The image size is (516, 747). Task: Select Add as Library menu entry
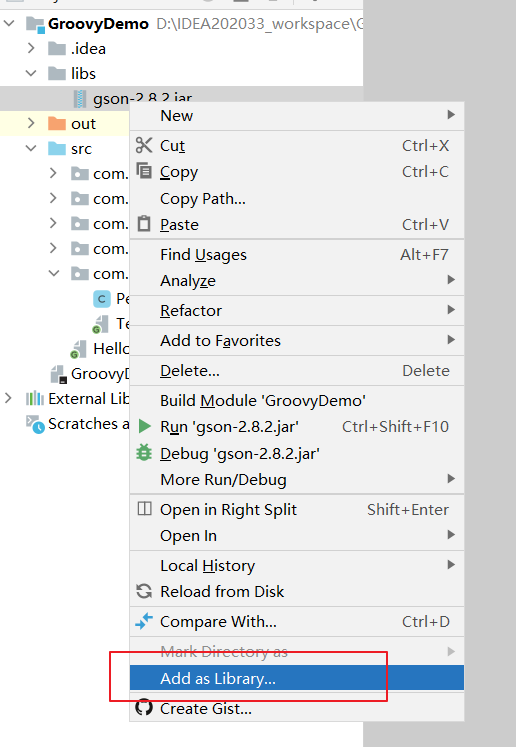coord(297,678)
